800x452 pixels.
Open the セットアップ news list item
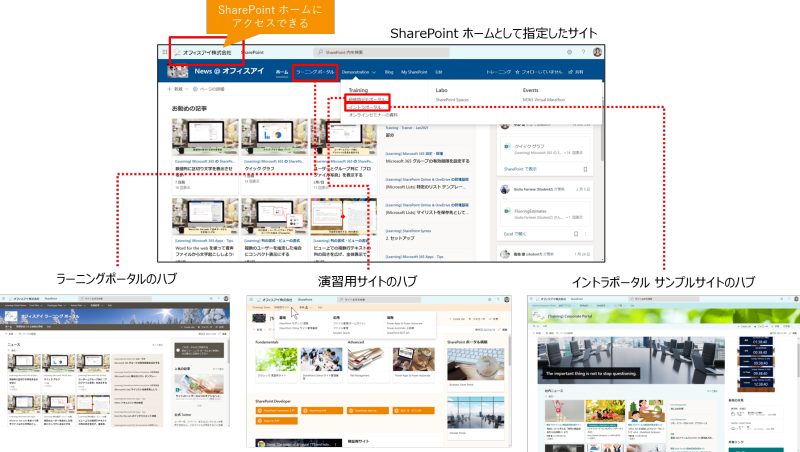pyautogui.click(x=401, y=238)
